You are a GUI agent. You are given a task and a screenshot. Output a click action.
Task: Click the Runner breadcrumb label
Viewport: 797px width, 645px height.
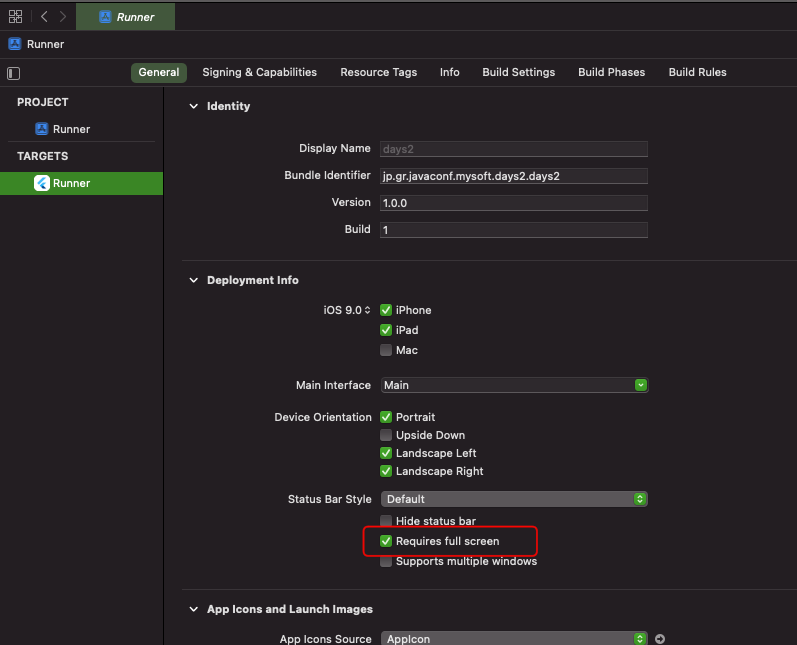[45, 44]
